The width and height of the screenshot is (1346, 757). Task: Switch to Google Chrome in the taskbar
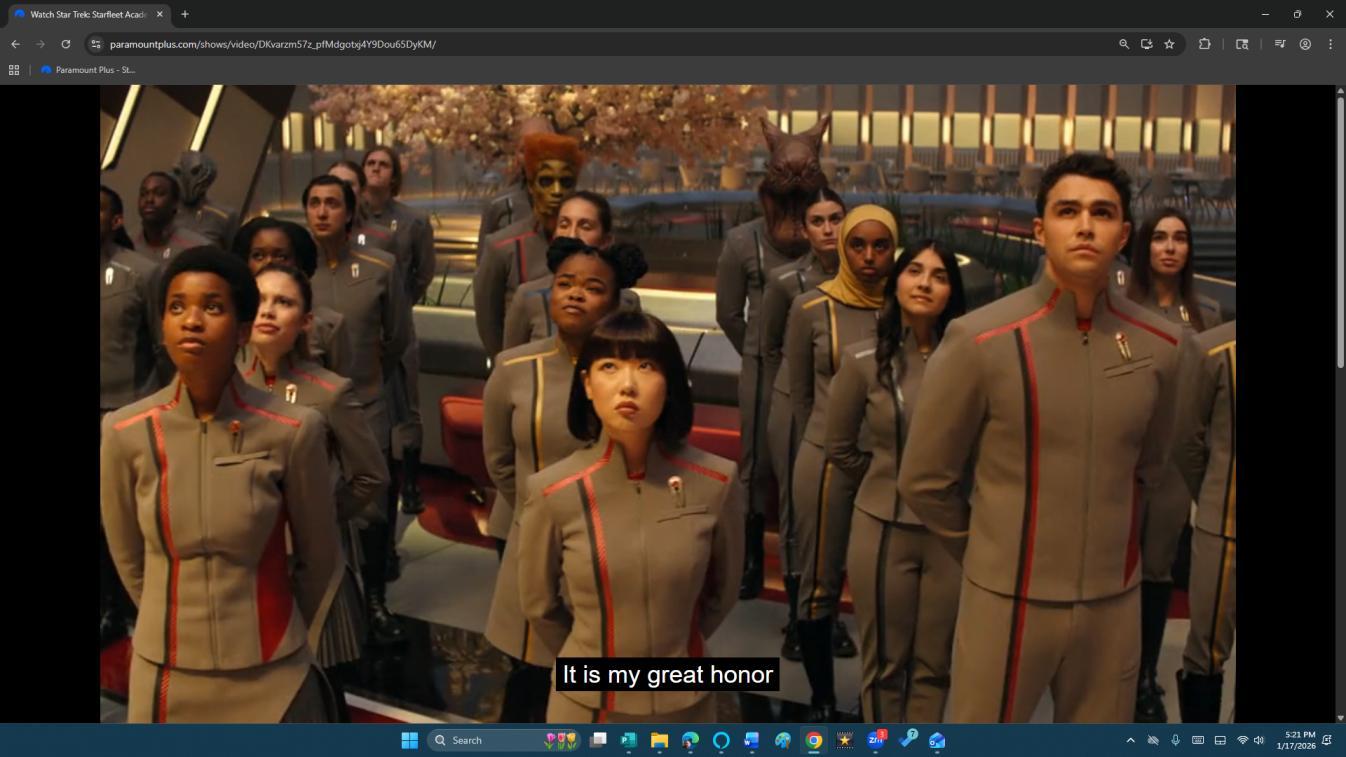point(814,740)
